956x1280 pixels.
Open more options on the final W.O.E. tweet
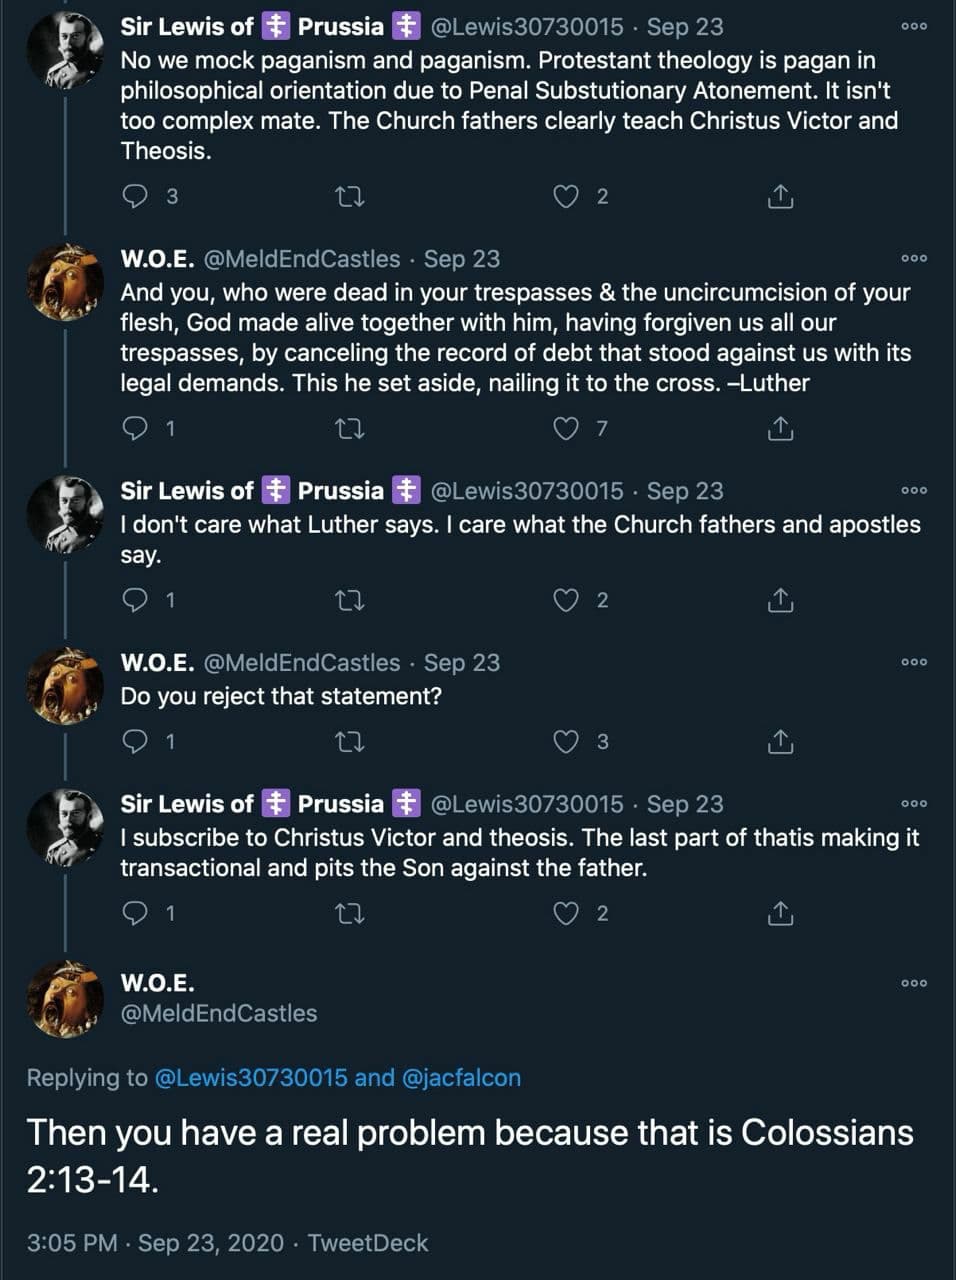(914, 983)
